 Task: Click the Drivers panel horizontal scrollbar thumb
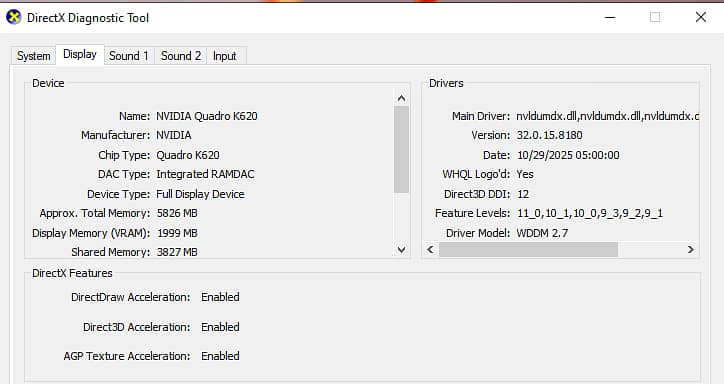tap(528, 250)
